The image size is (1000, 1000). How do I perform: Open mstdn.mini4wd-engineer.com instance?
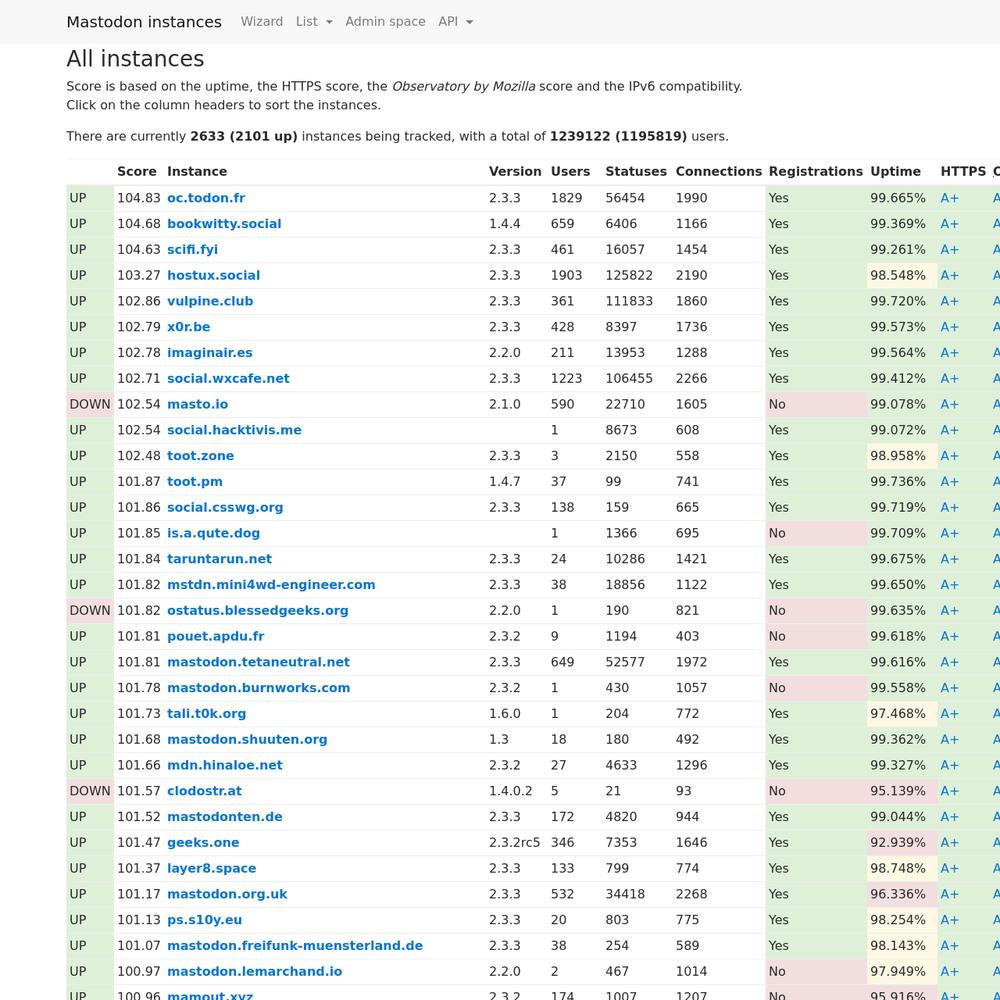point(271,585)
